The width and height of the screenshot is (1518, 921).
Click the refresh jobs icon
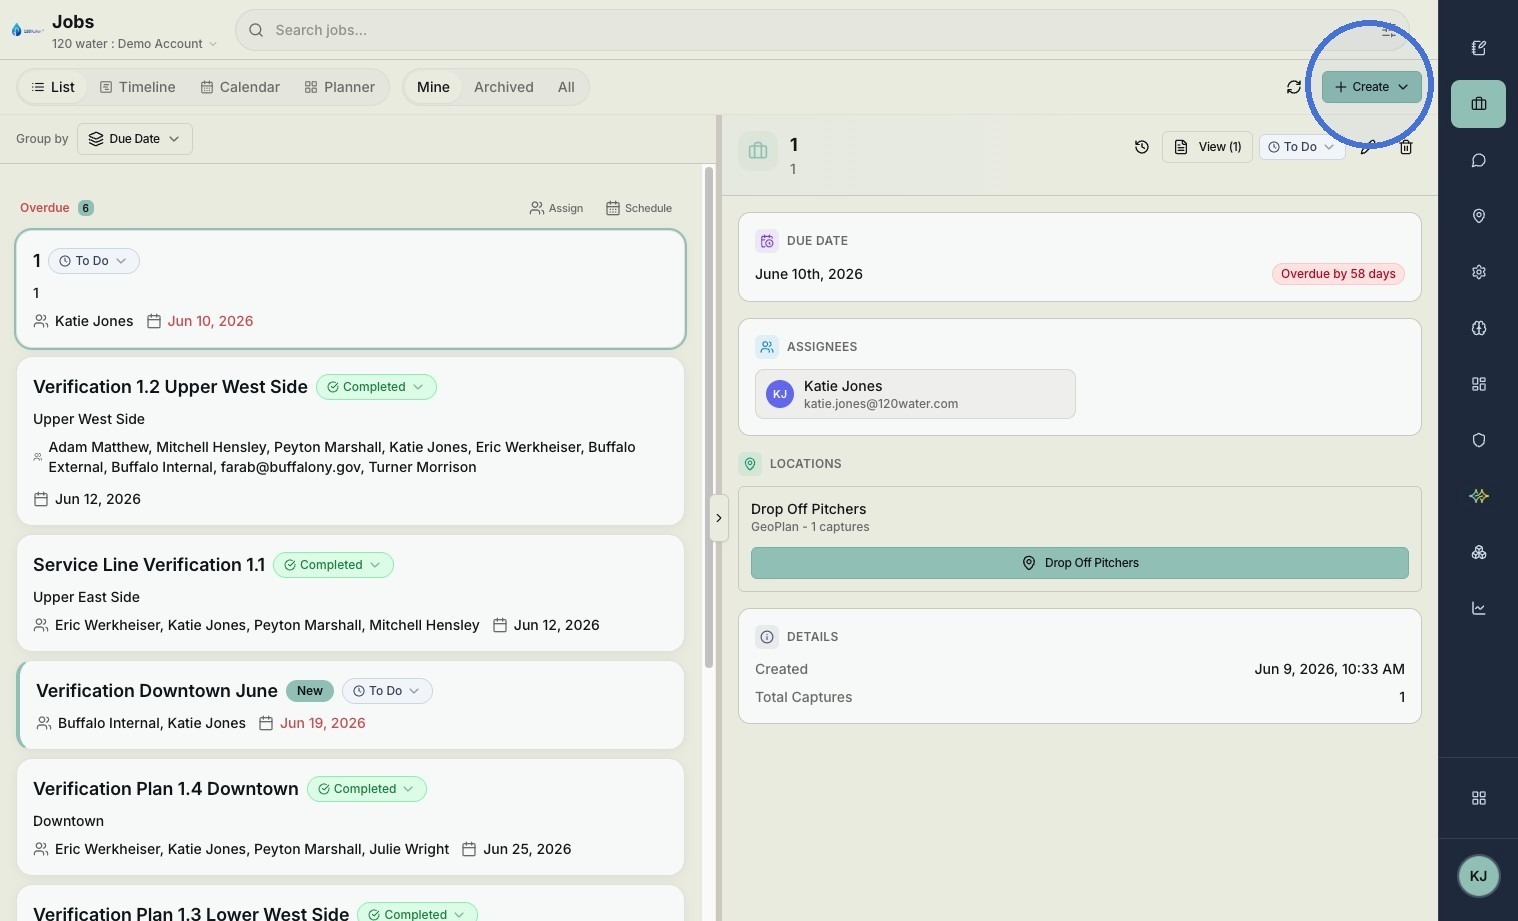coord(1293,87)
